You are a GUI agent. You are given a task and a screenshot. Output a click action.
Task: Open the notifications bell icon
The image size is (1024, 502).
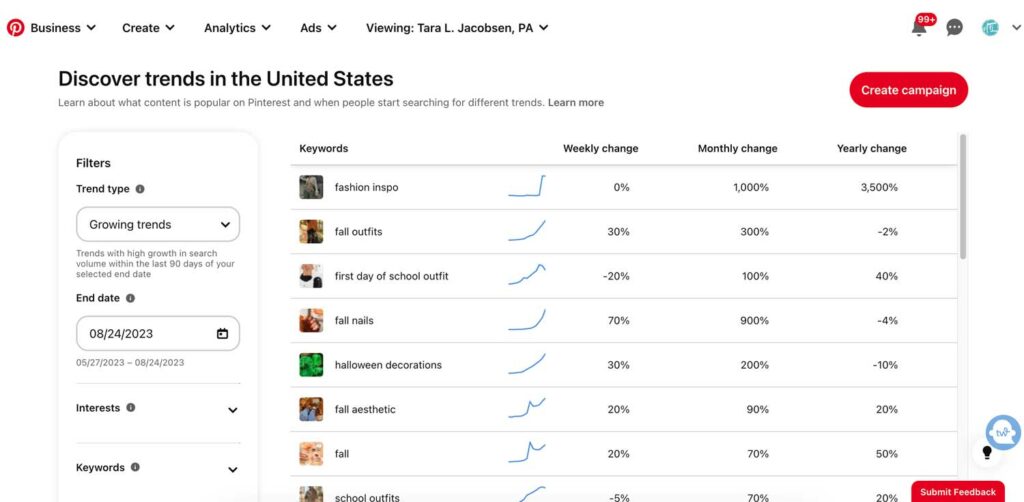[x=919, y=28]
